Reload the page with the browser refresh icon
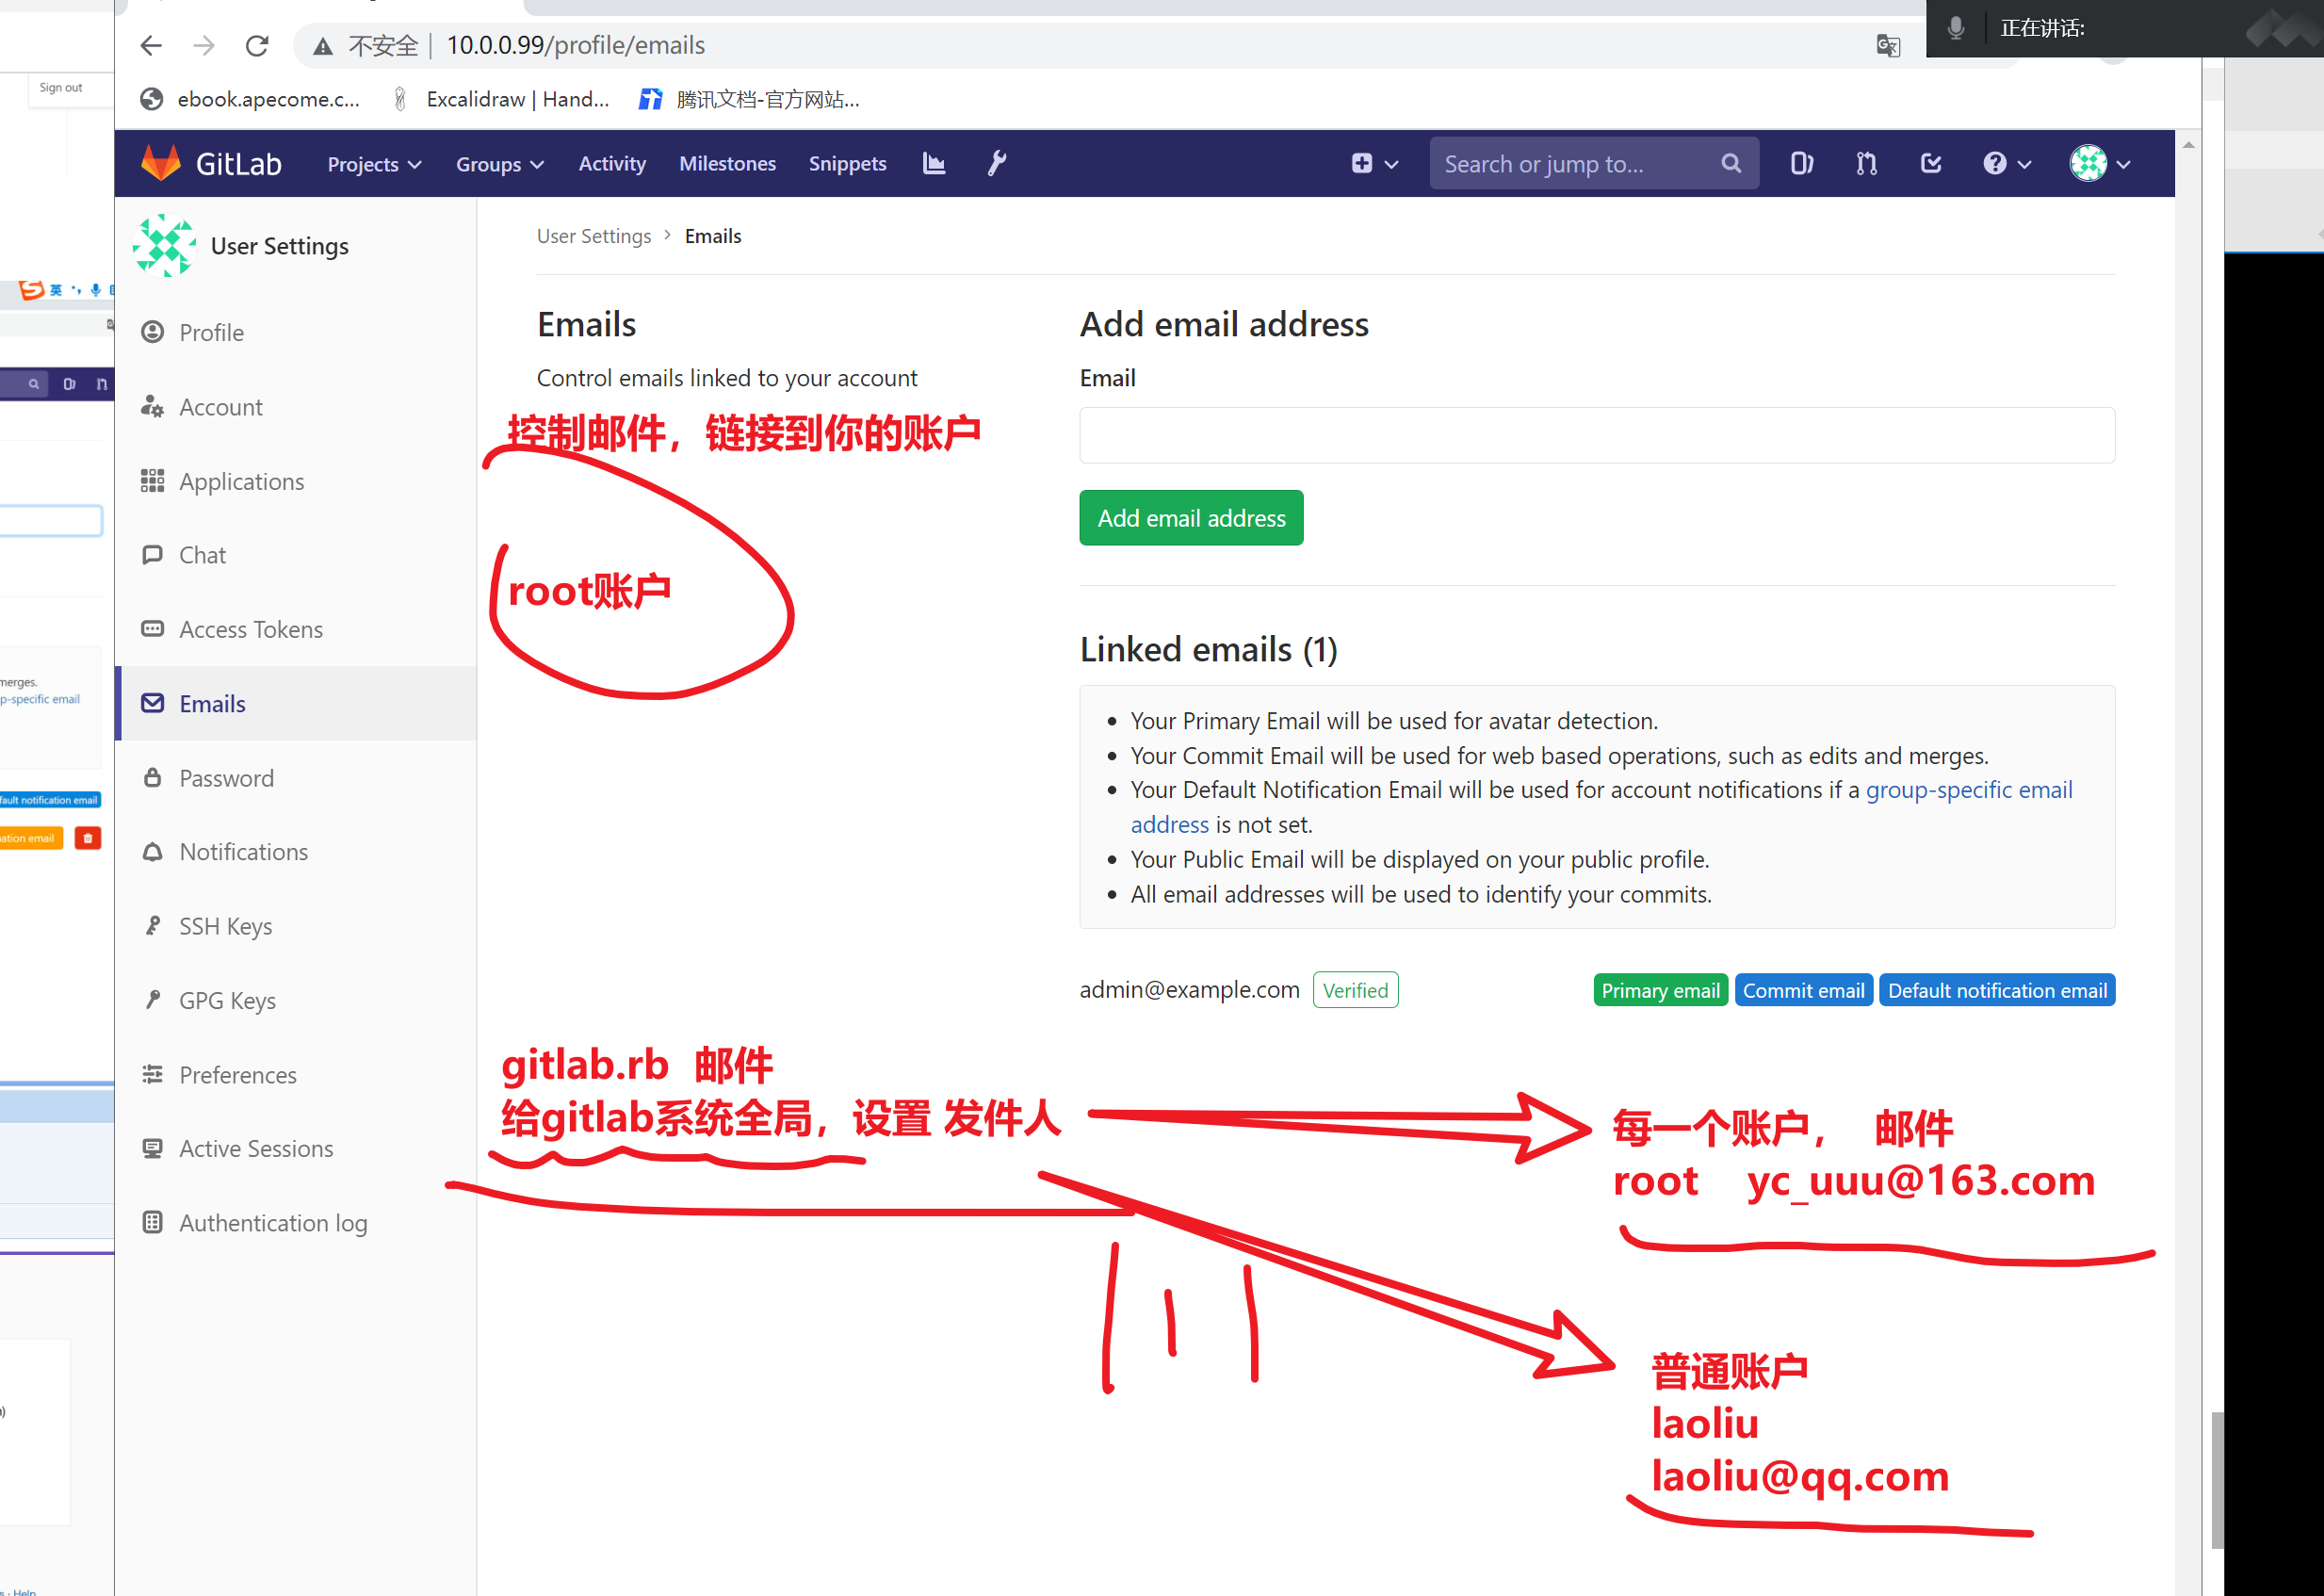The height and width of the screenshot is (1596, 2324). tap(257, 46)
